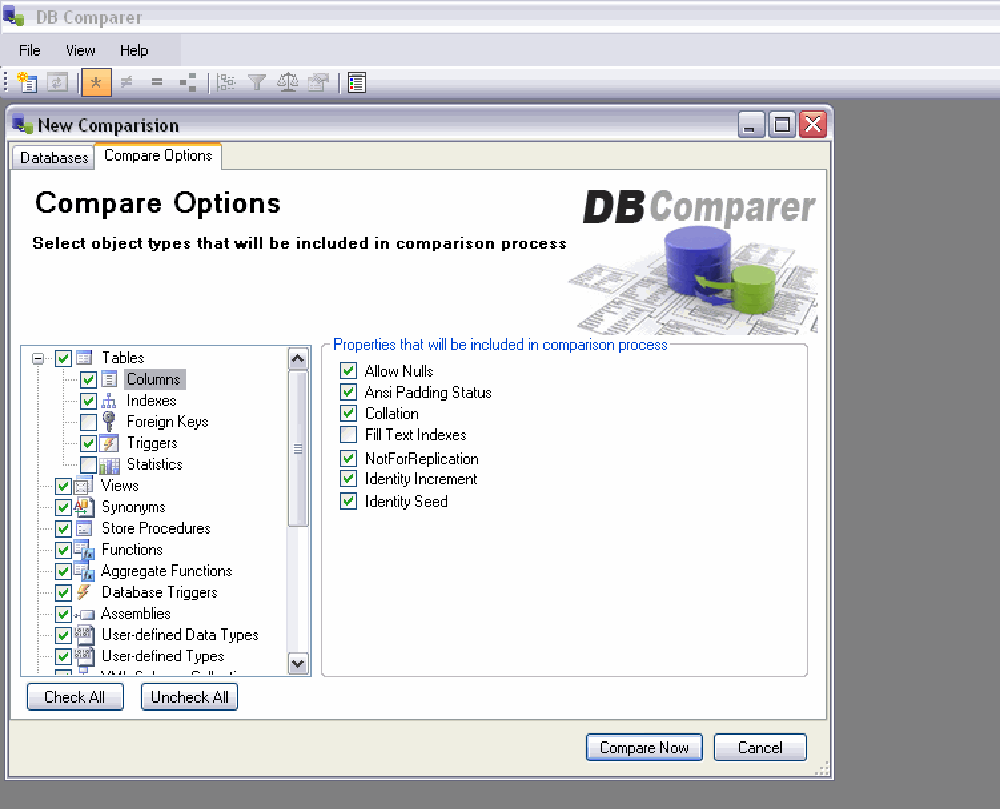Viewport: 1000px width, 809px height.
Task: Uncheck the NotForReplication property
Action: pos(348,458)
